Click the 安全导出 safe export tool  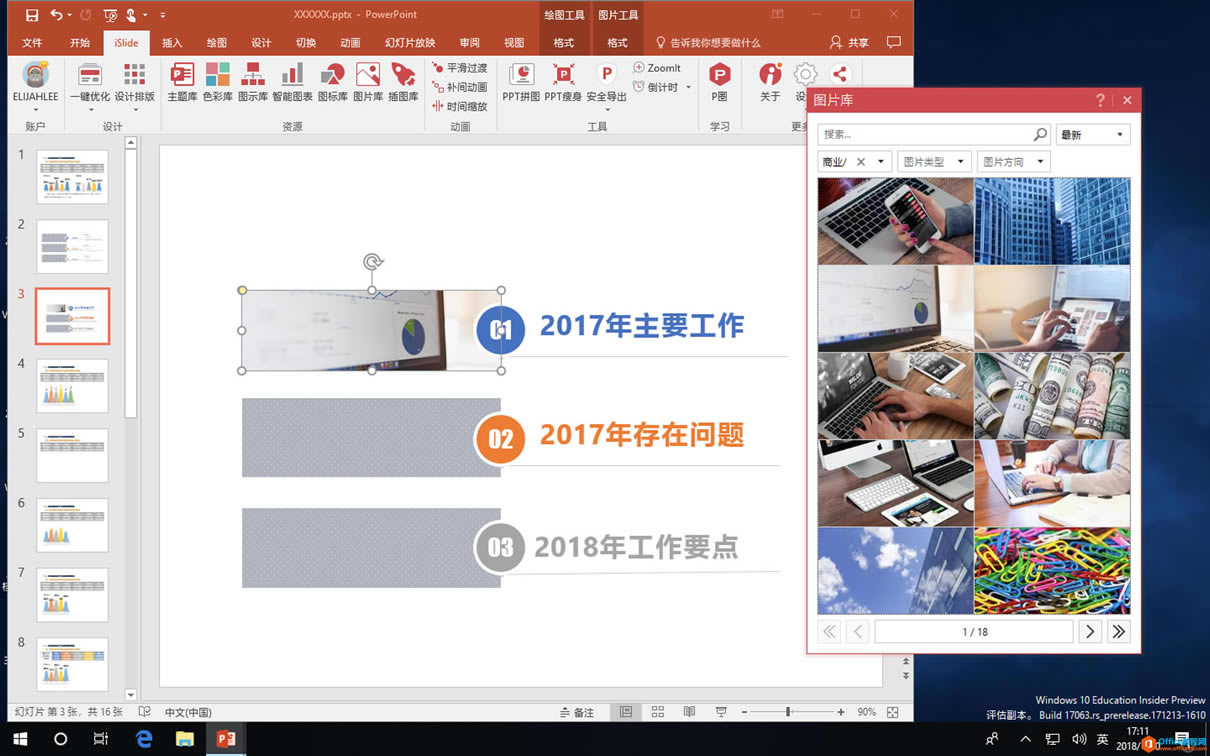tap(605, 80)
